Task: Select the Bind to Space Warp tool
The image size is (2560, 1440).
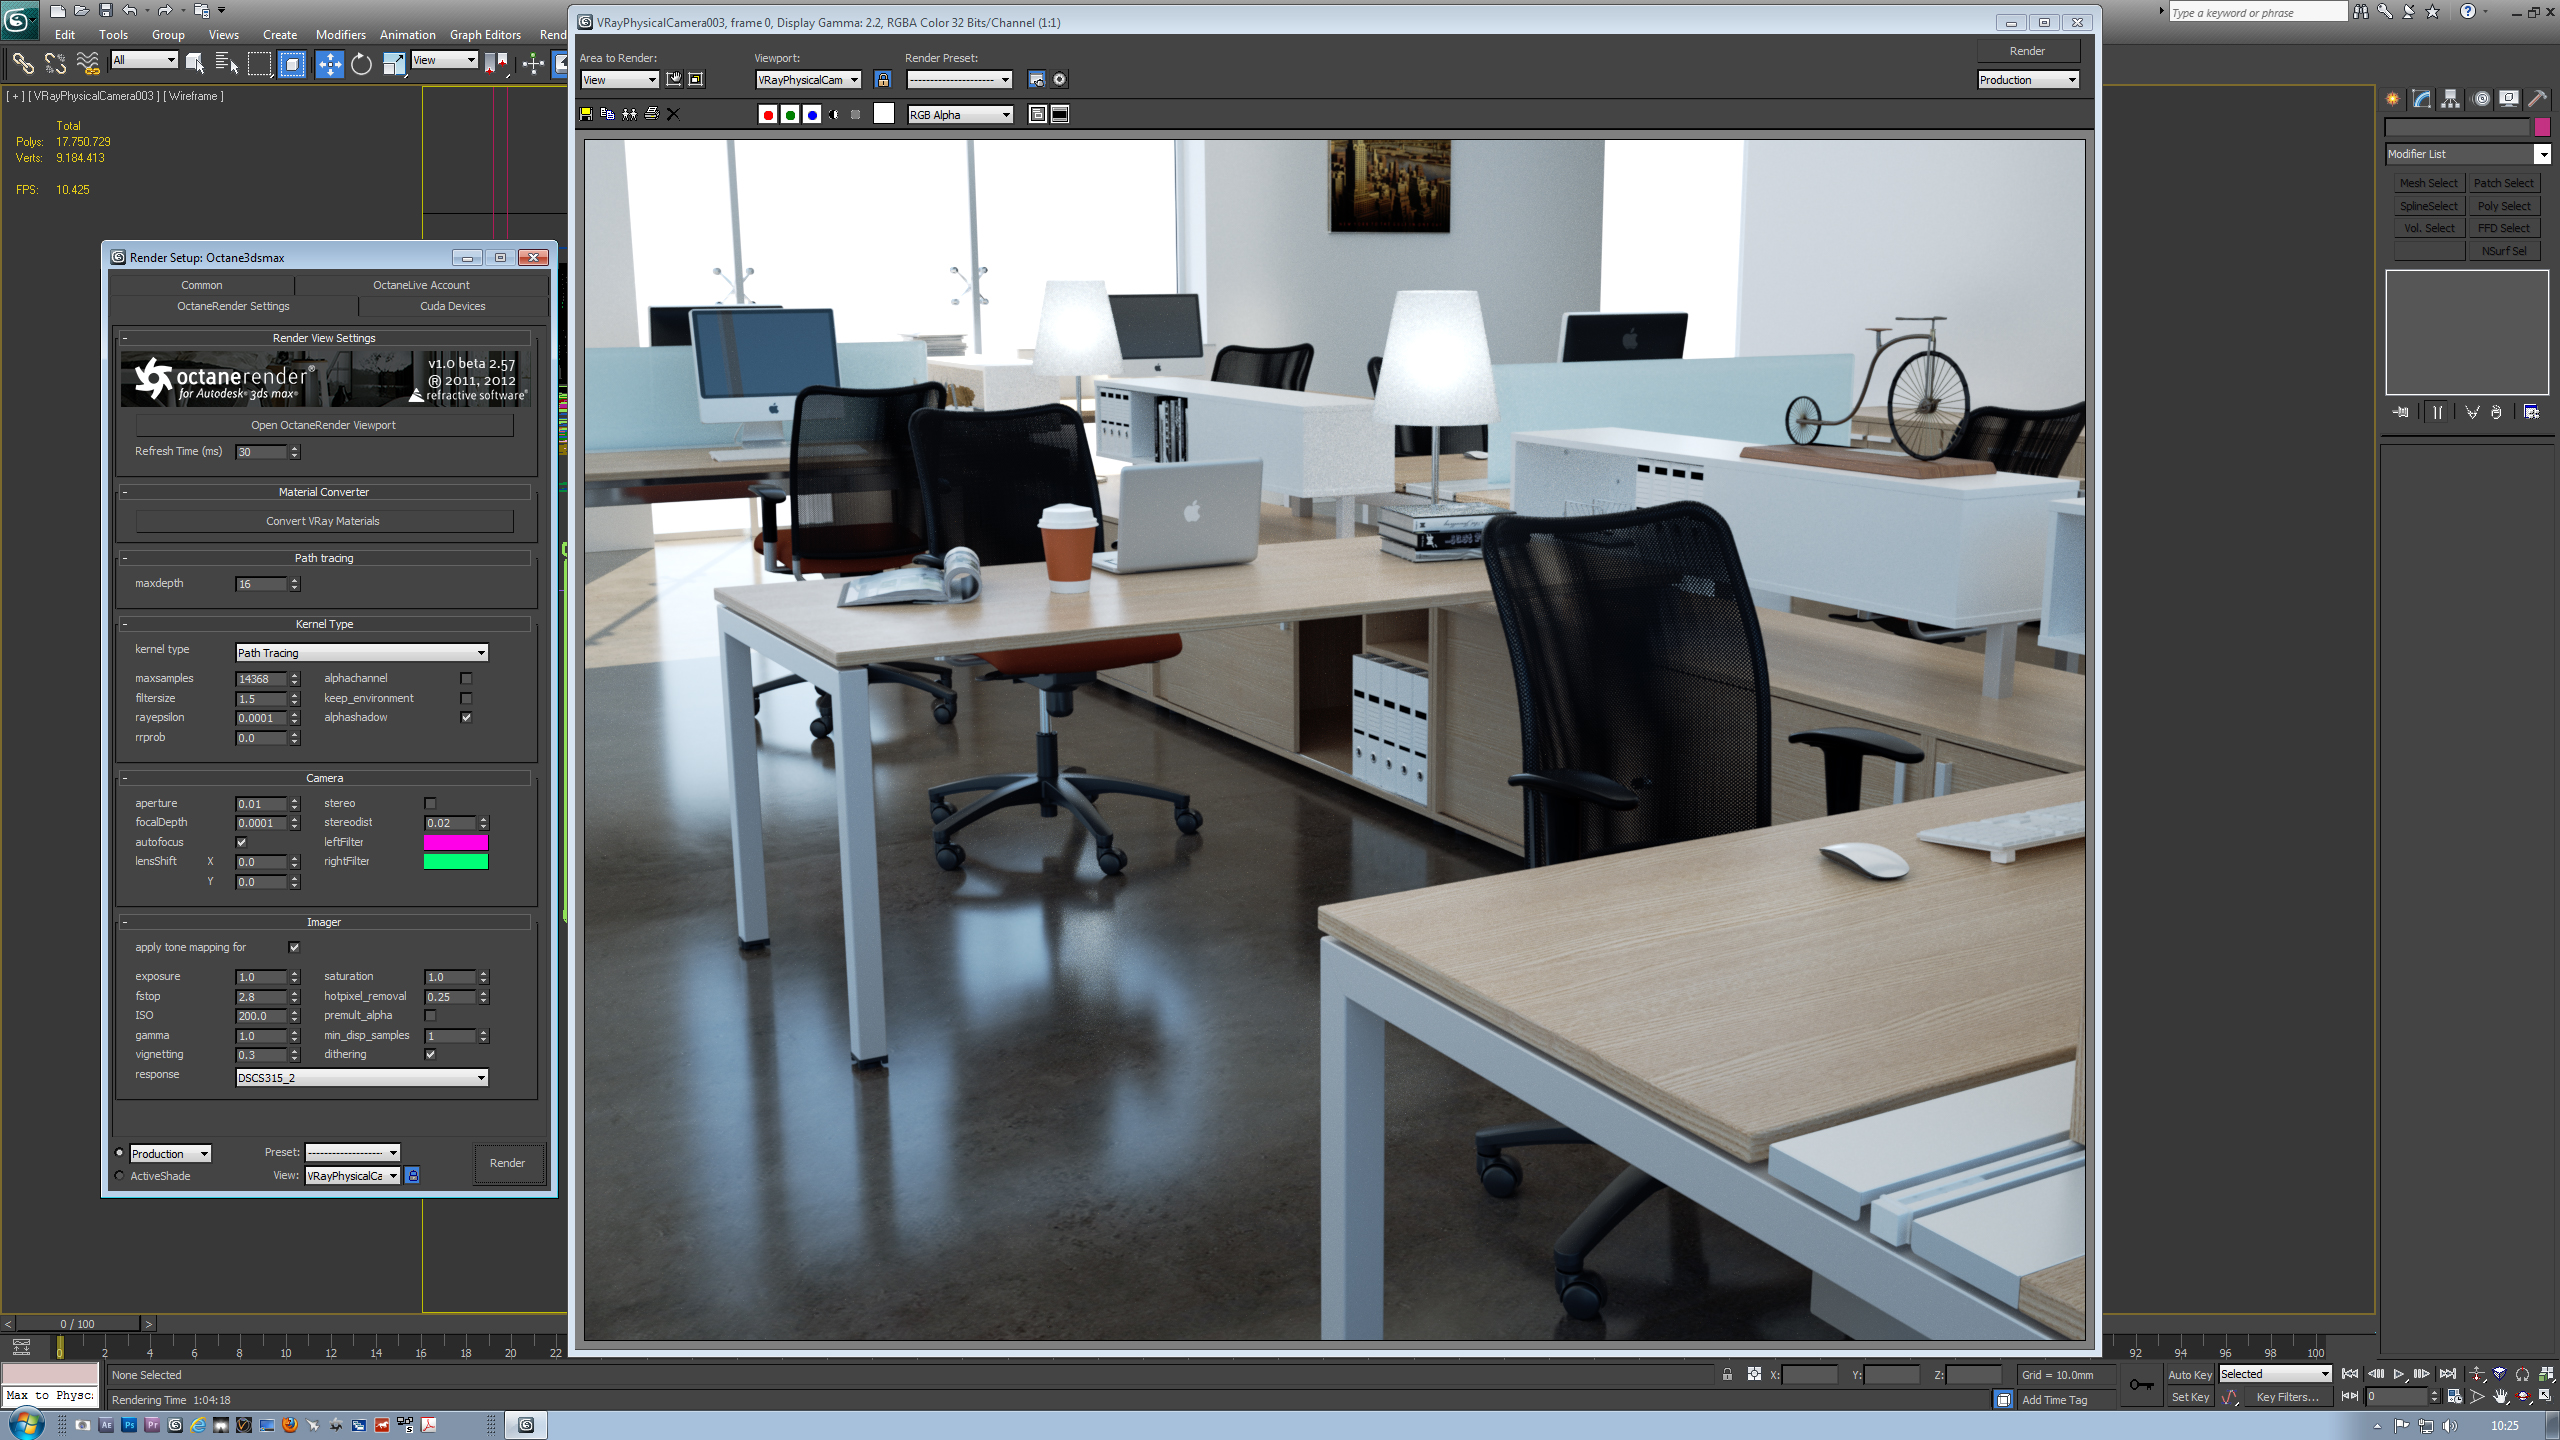Action: click(88, 64)
